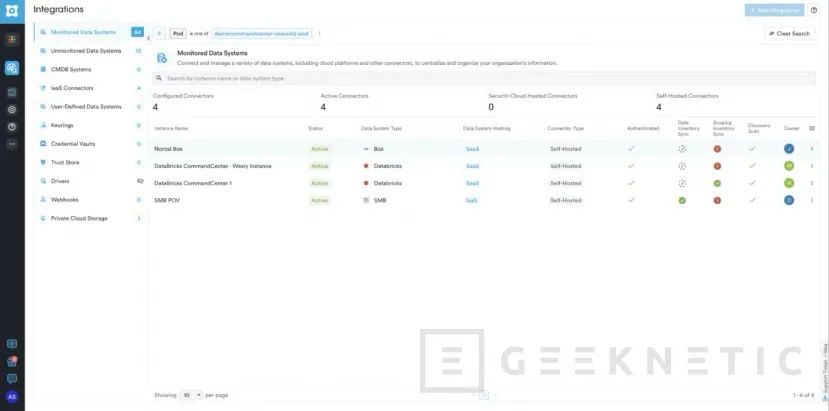829x411 pixels.
Task: Click Active status badge for Norcal Box
Action: (x=319, y=149)
